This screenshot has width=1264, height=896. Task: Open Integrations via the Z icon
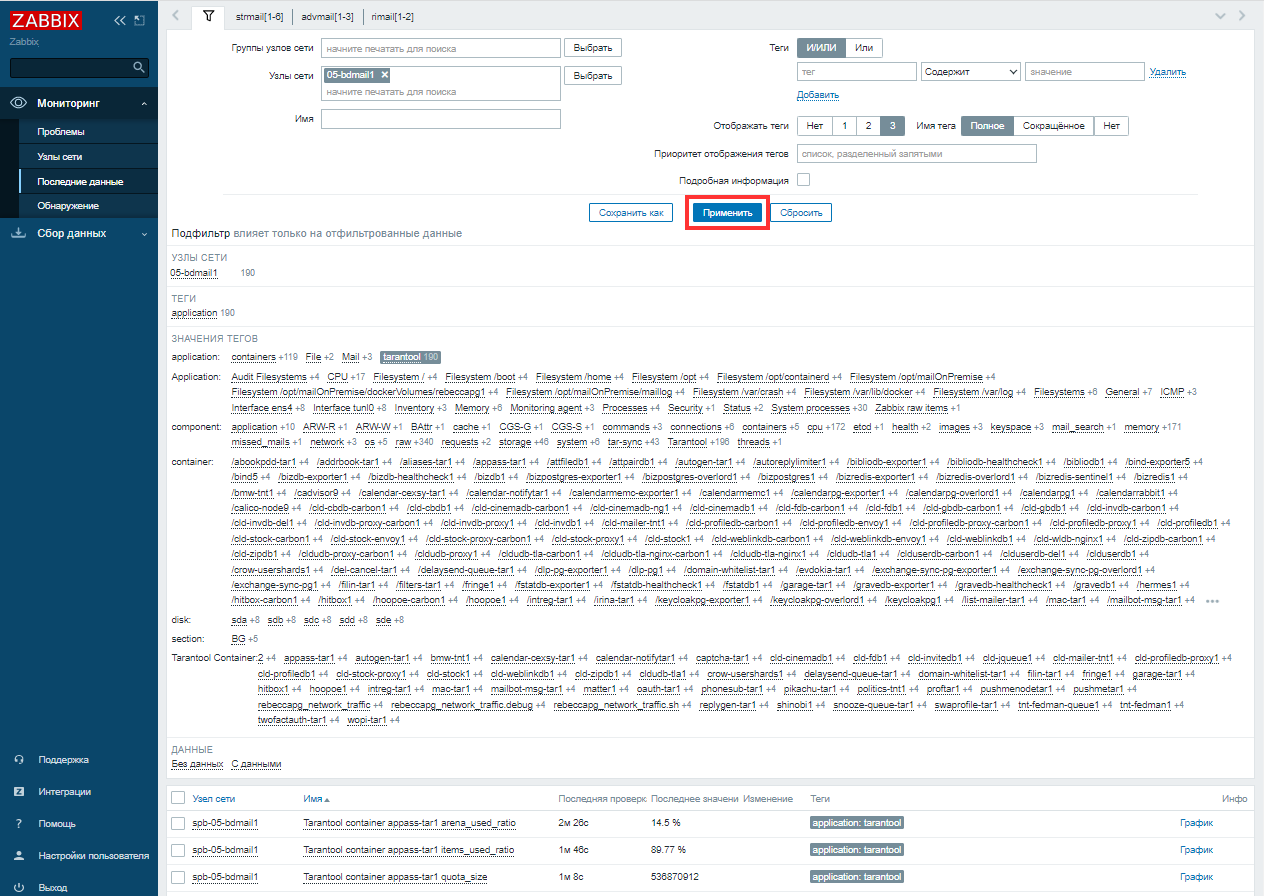[18, 792]
